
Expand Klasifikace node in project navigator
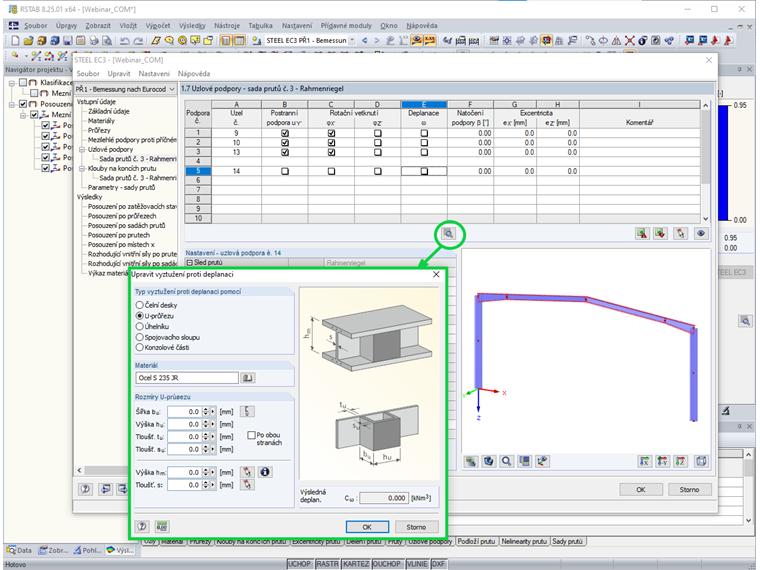(12, 83)
